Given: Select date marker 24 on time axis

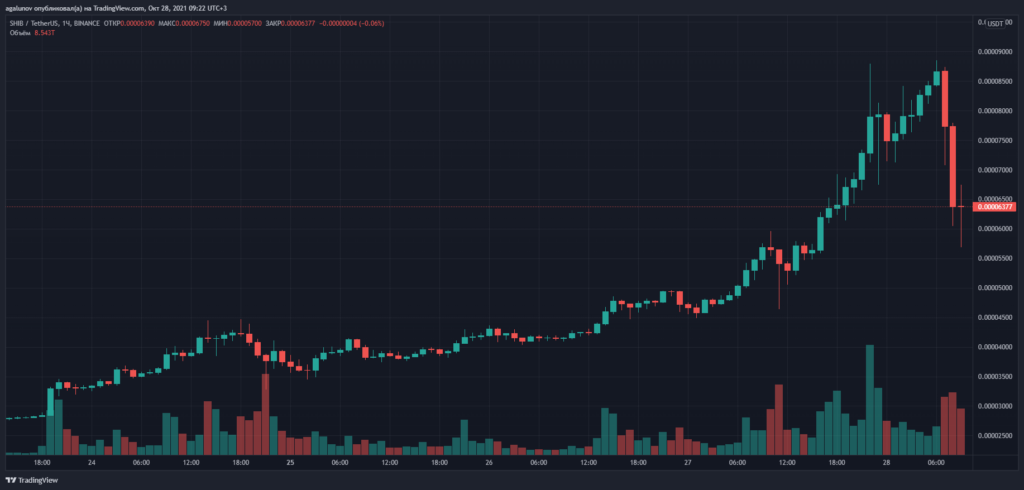Looking at the screenshot, I should click(91, 463).
